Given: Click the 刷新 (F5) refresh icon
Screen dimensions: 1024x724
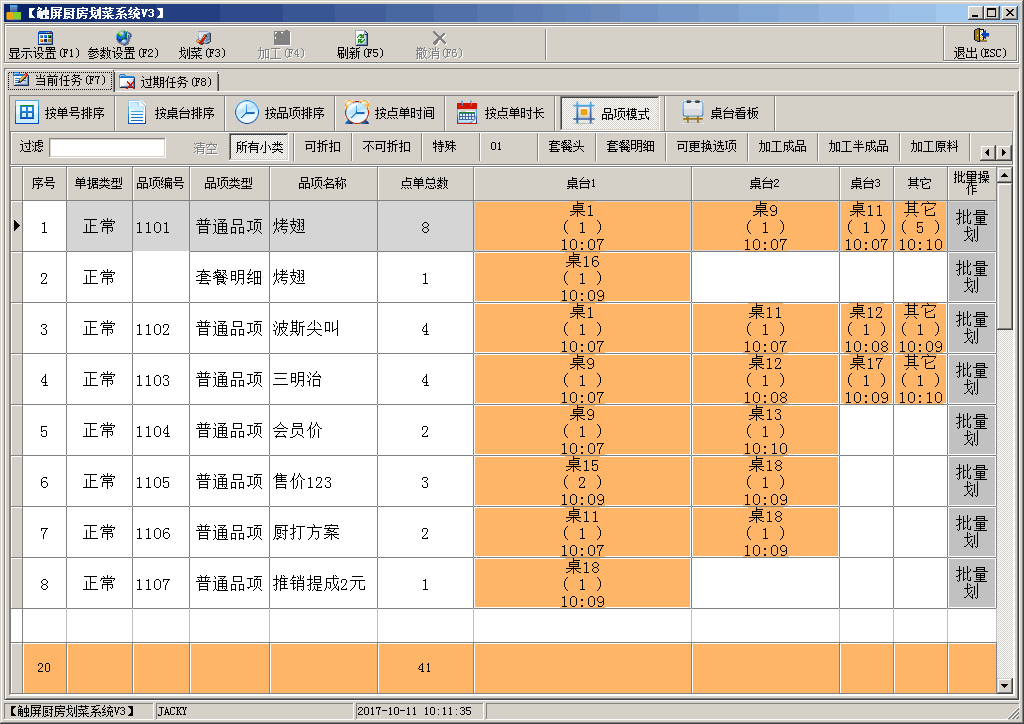Looking at the screenshot, I should click(x=360, y=38).
